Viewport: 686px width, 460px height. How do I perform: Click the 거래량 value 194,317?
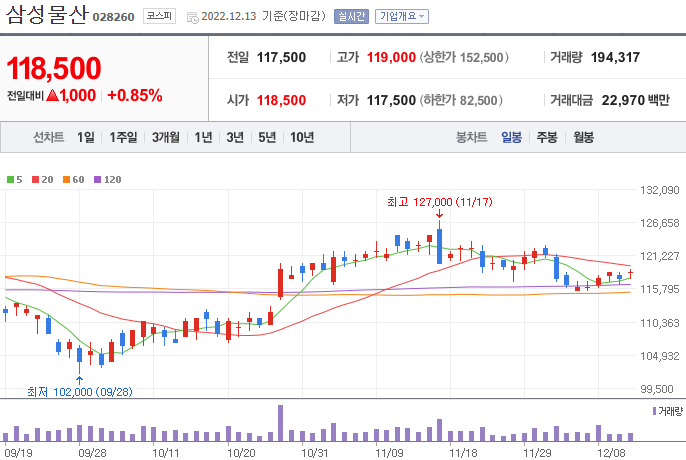pos(615,57)
